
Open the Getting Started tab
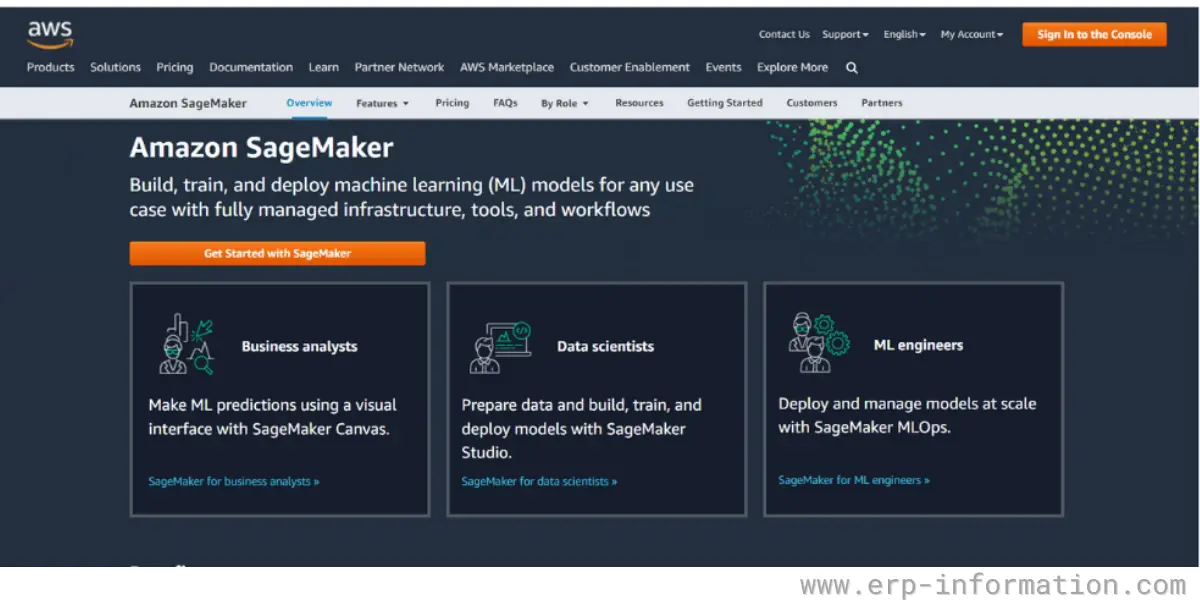tap(724, 103)
